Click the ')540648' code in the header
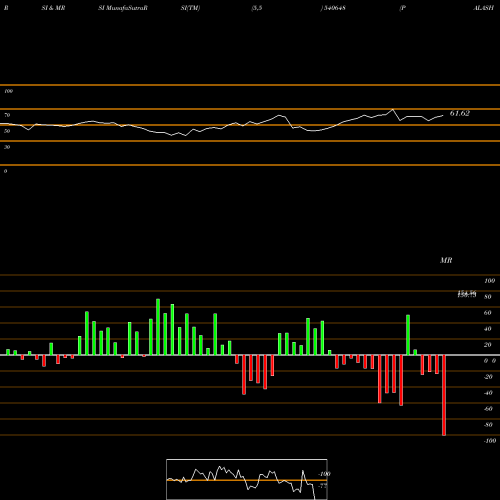 coord(333,8)
